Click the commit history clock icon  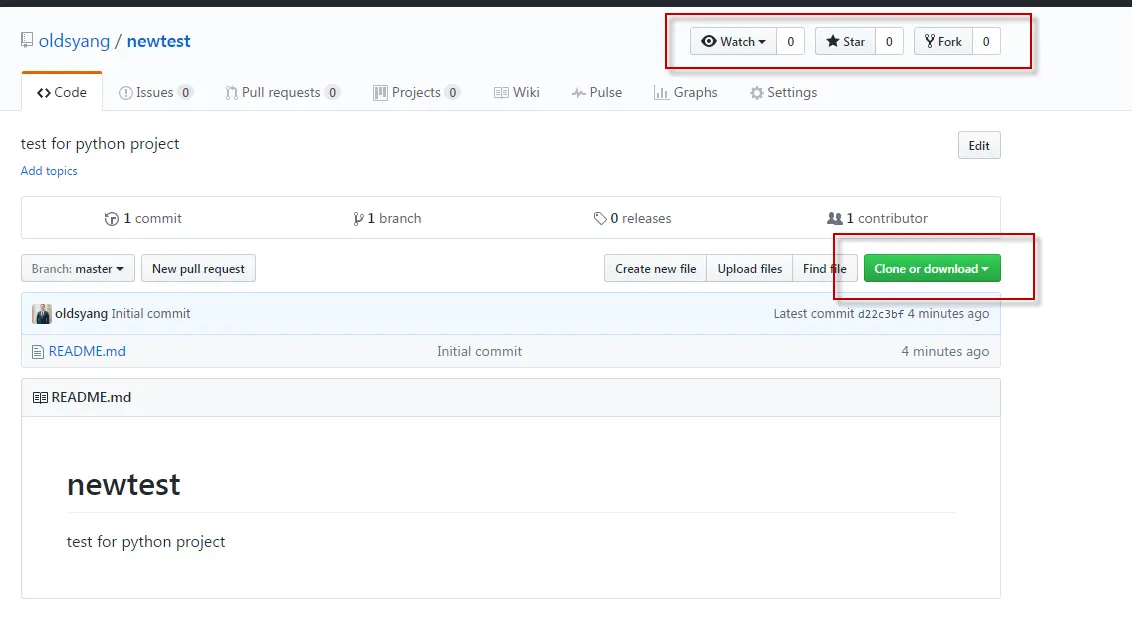tap(111, 219)
